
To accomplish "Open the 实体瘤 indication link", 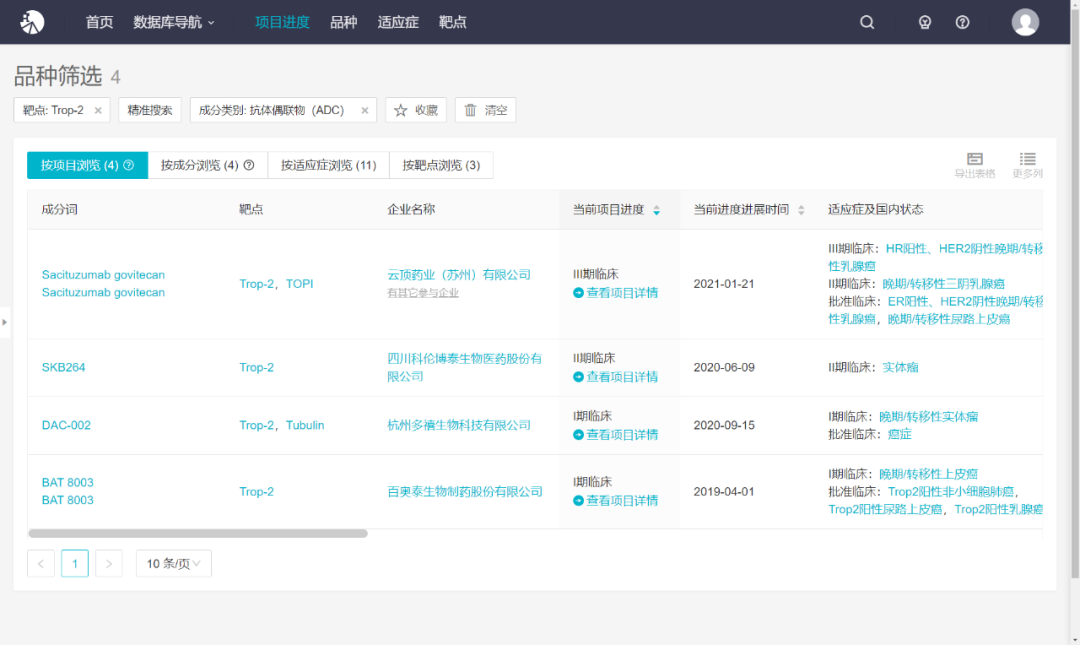I will pyautogui.click(x=900, y=367).
